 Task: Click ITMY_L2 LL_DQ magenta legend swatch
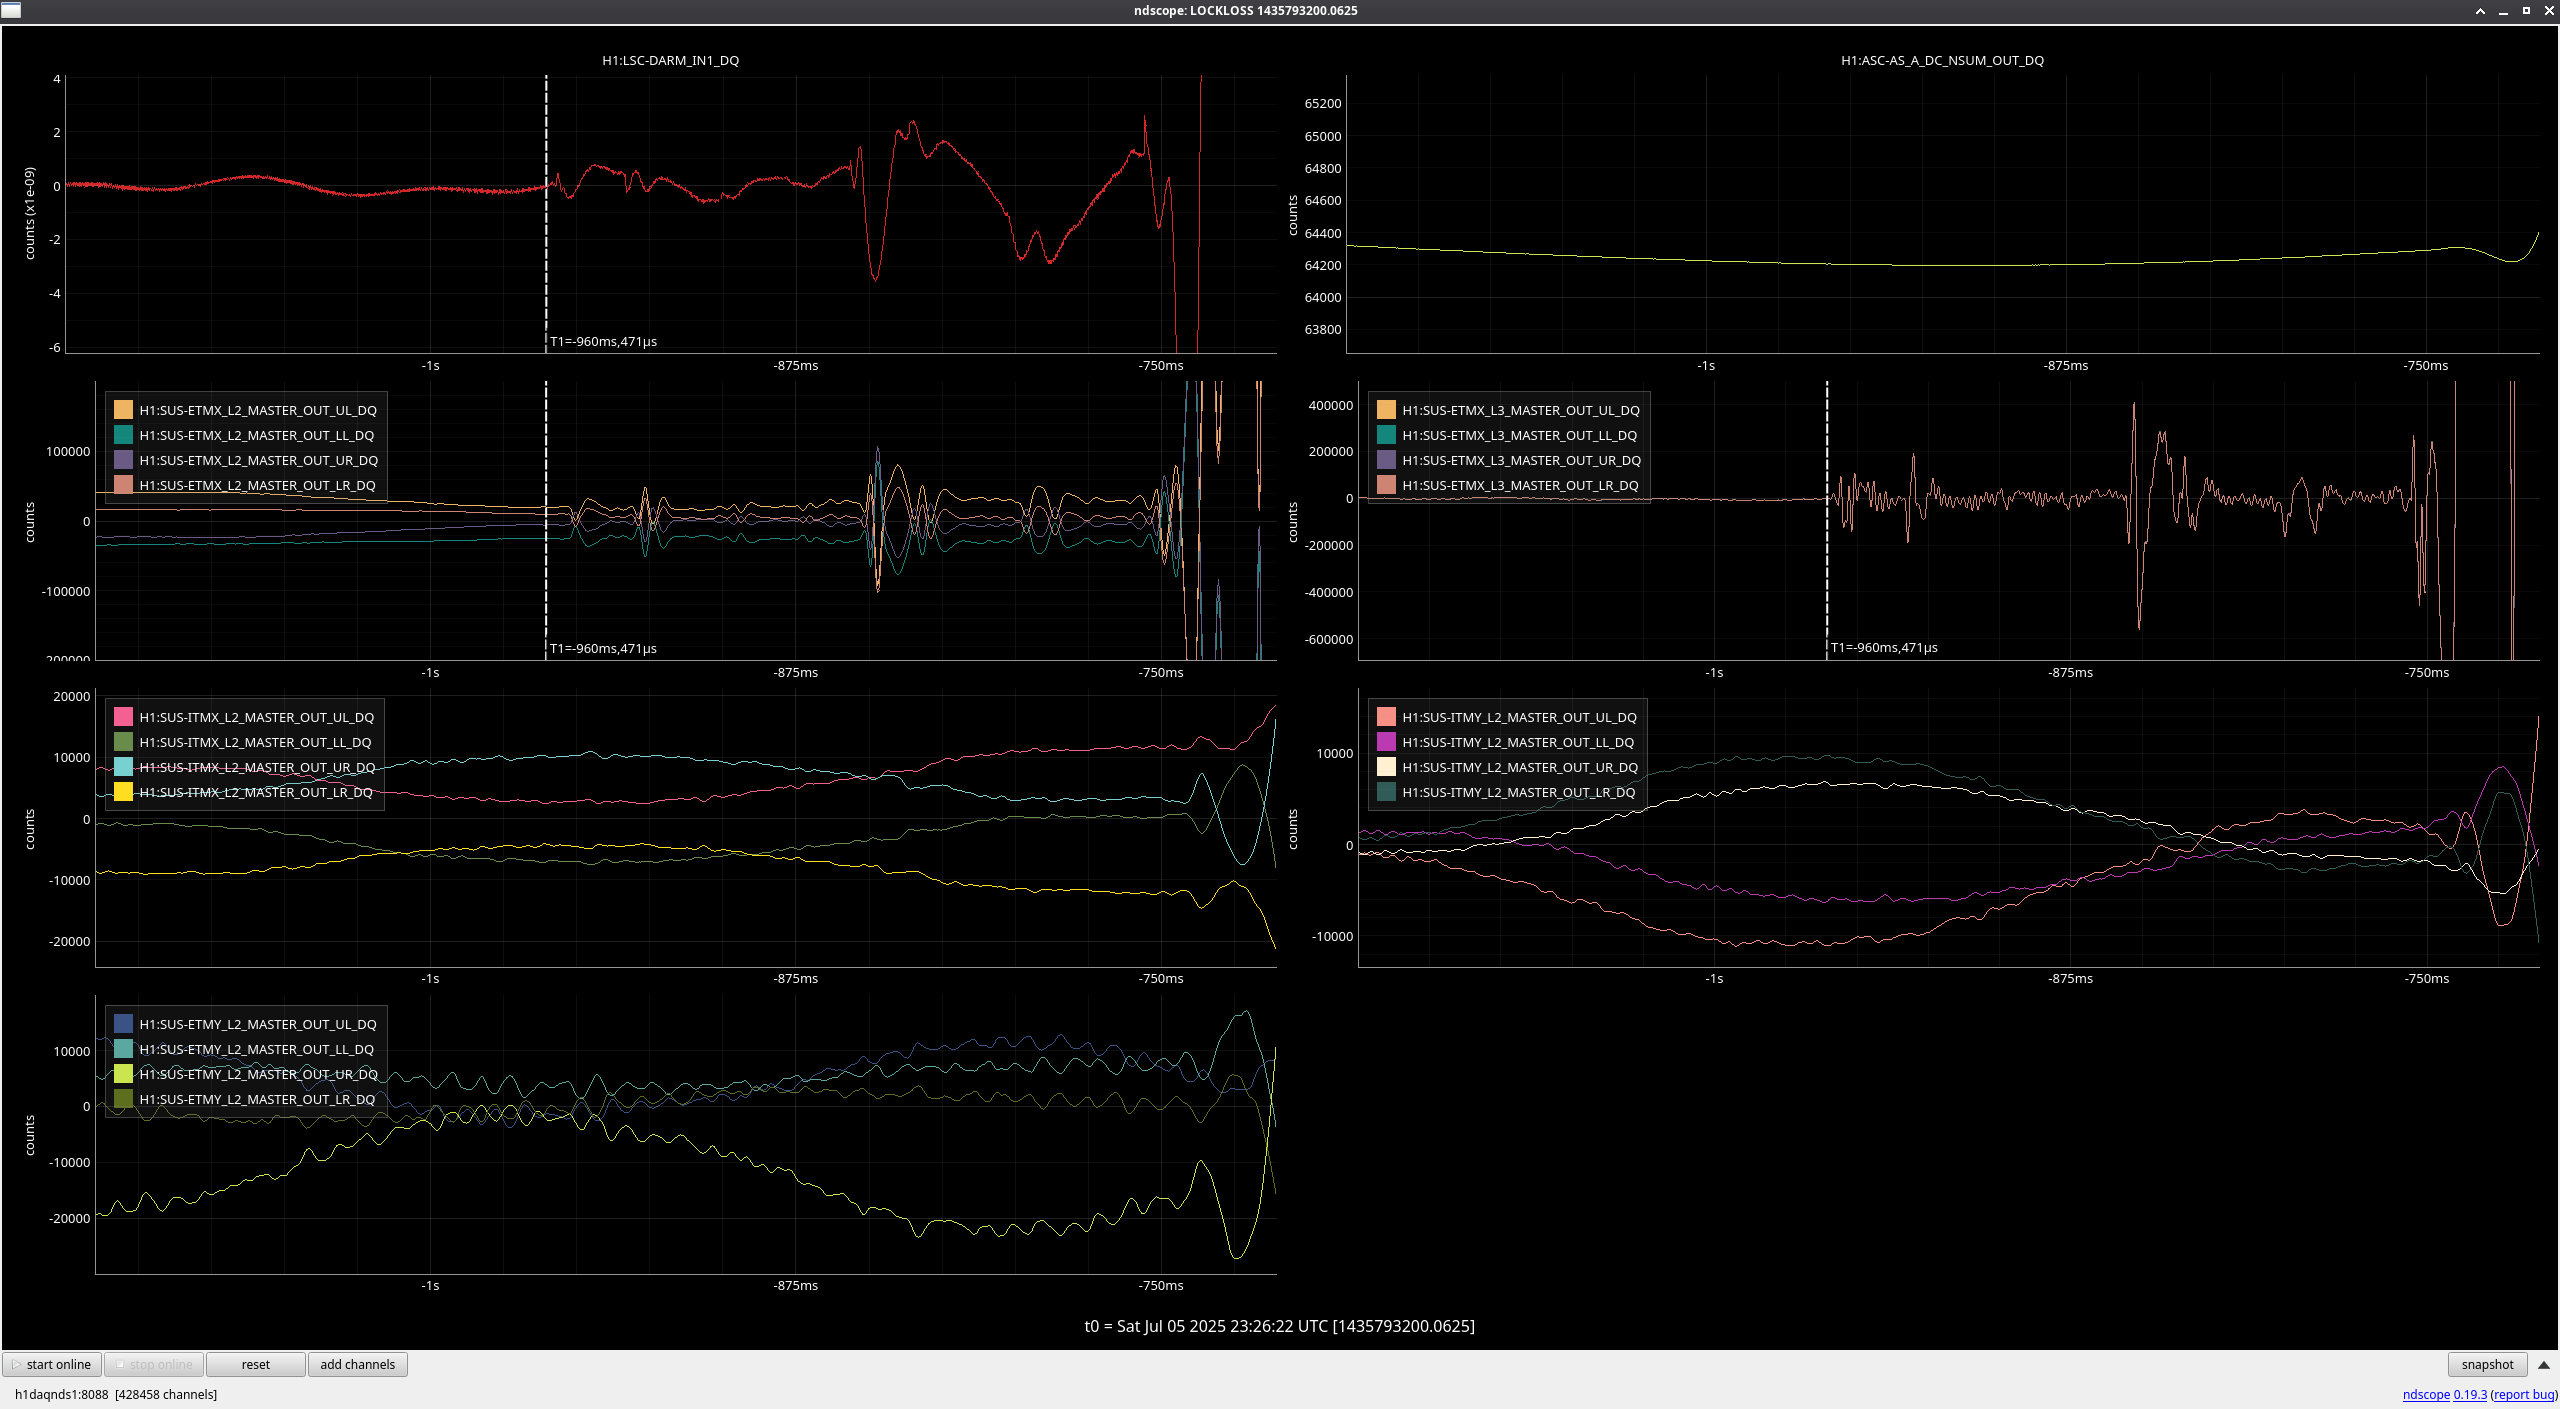point(1386,742)
